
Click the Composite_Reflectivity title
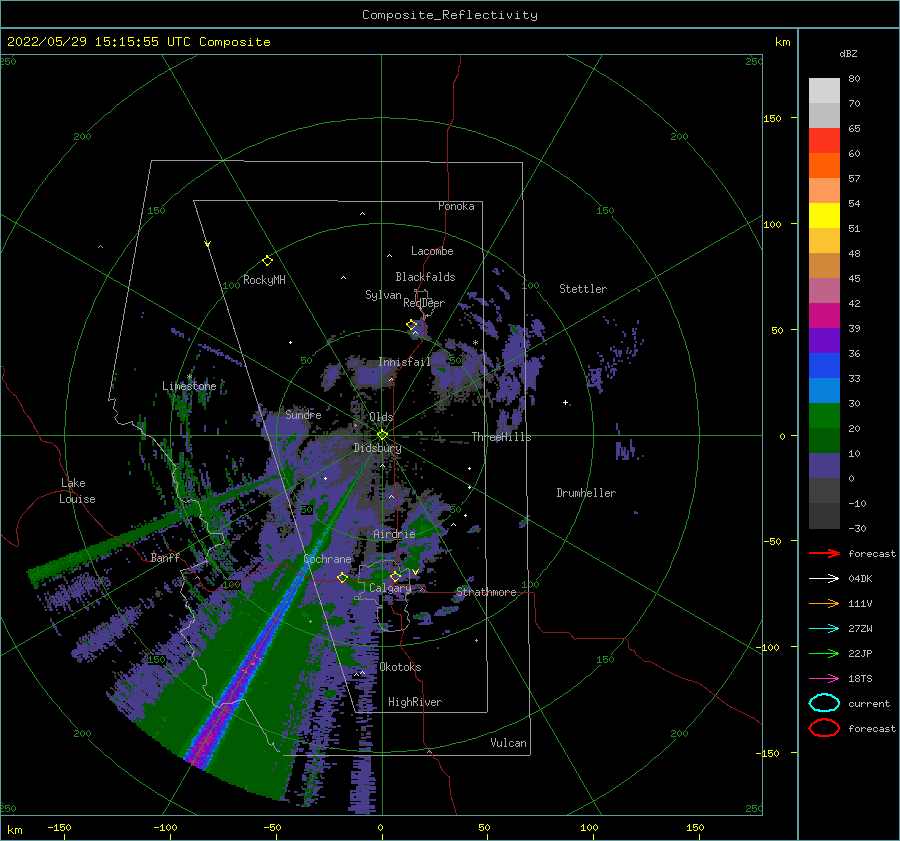[450, 15]
